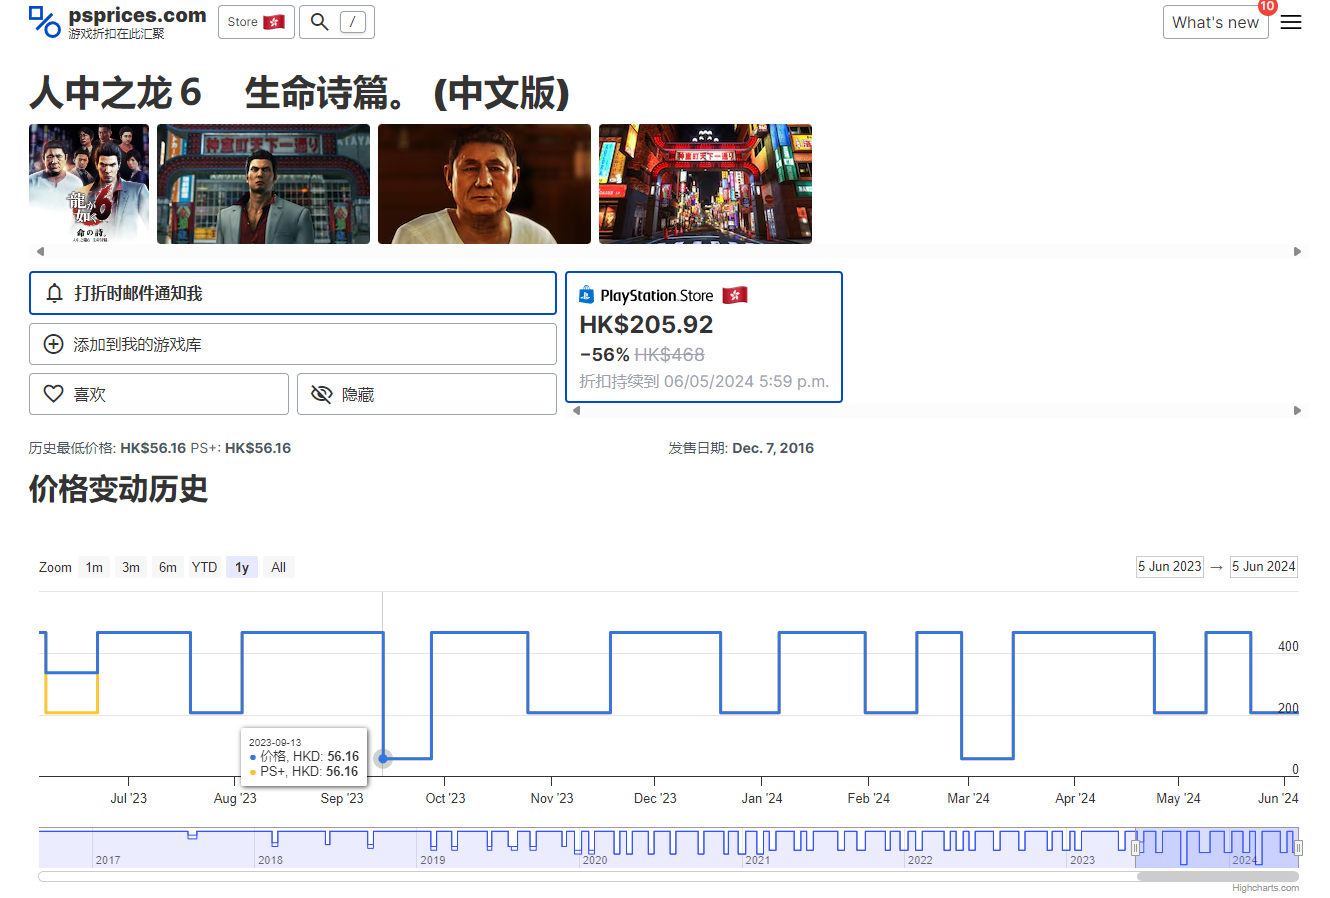Viewport: 1330px width, 898px height.
Task: Click the -56% discount label
Action: 604,355
